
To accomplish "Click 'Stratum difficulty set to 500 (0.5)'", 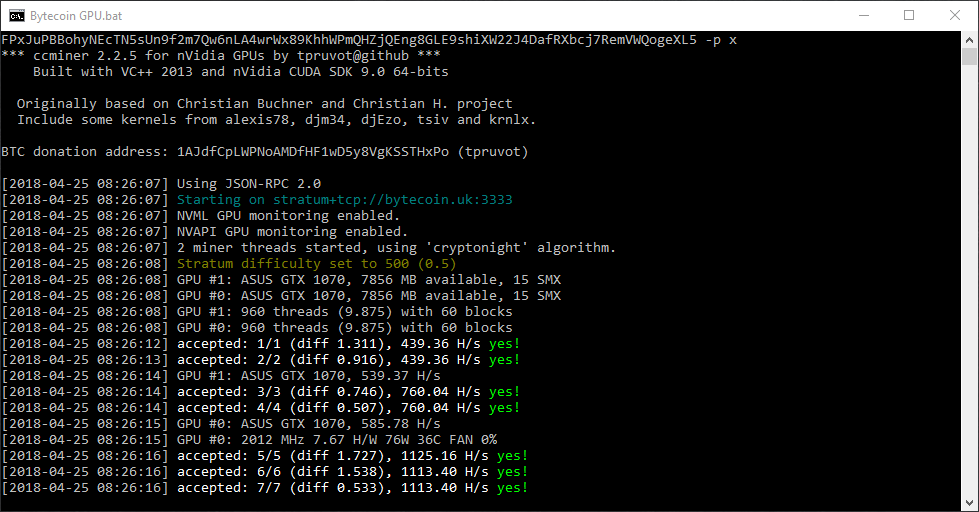I will coord(317,264).
